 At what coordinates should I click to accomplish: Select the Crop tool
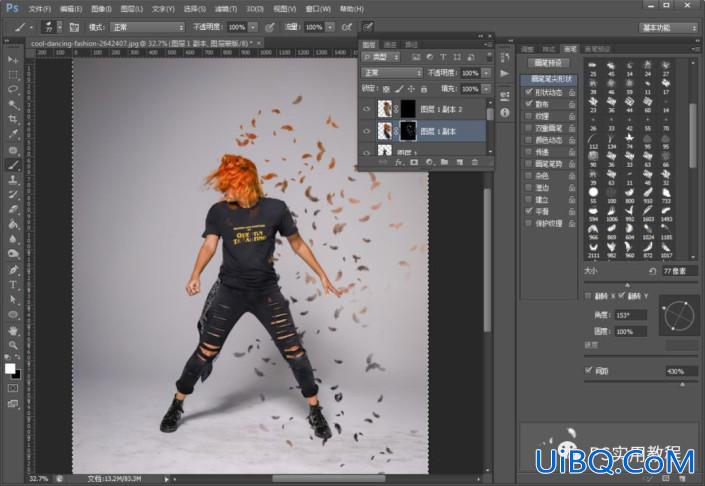[13, 120]
